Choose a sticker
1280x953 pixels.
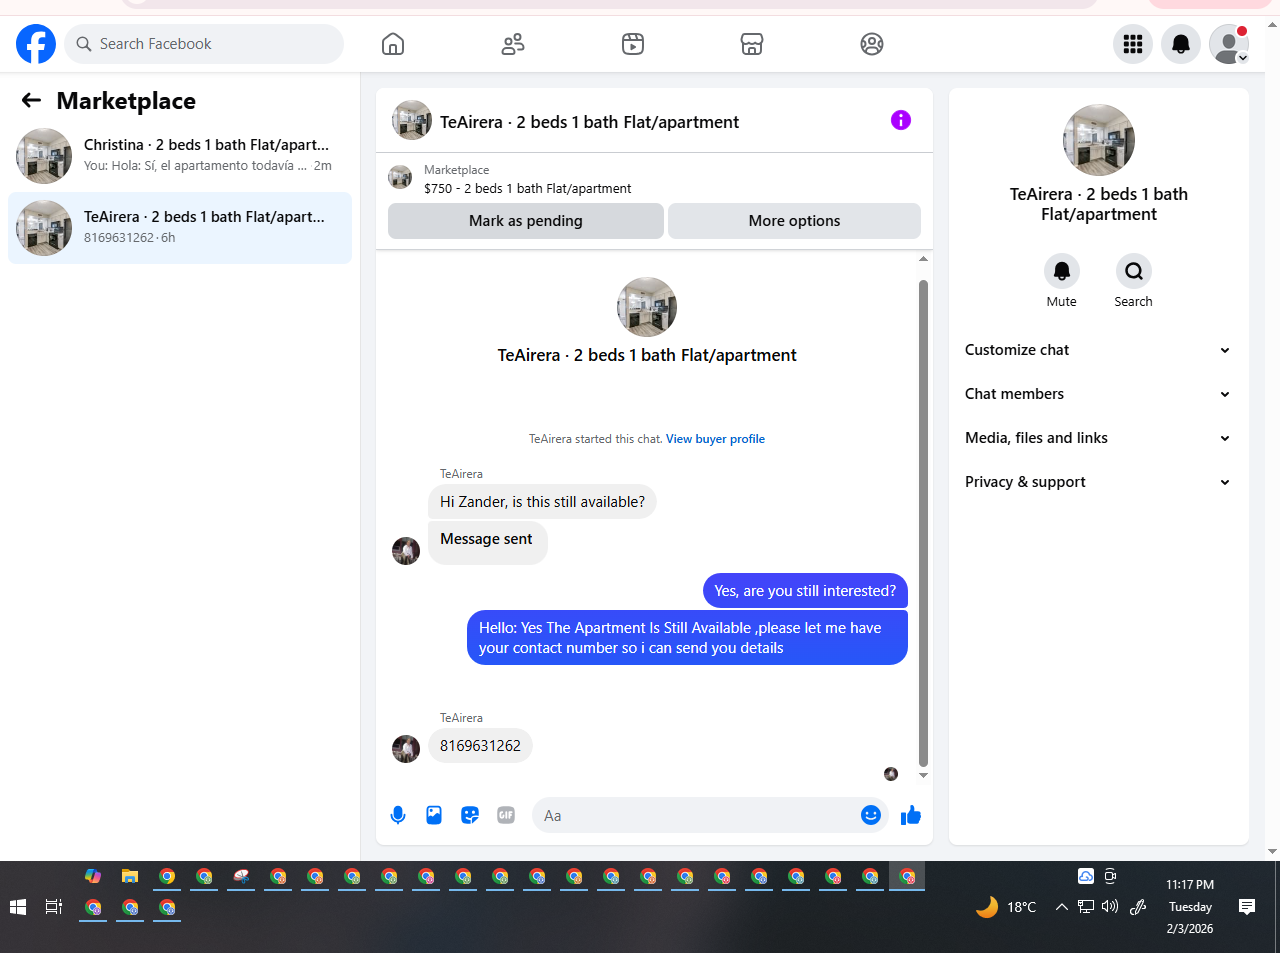pyautogui.click(x=470, y=815)
